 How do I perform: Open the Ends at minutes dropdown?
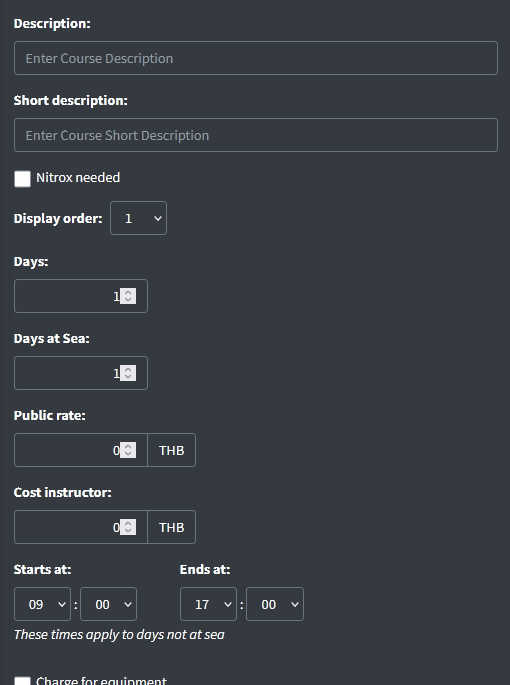pos(275,604)
